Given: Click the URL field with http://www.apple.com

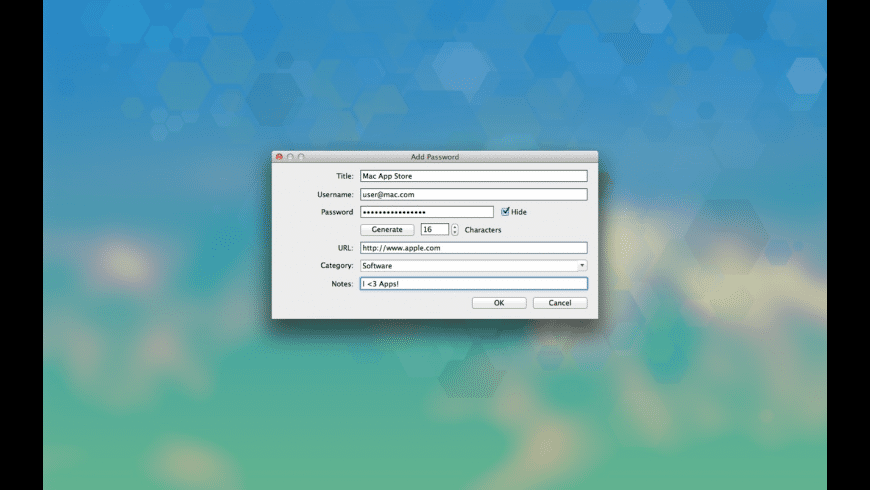Looking at the screenshot, I should [x=473, y=248].
